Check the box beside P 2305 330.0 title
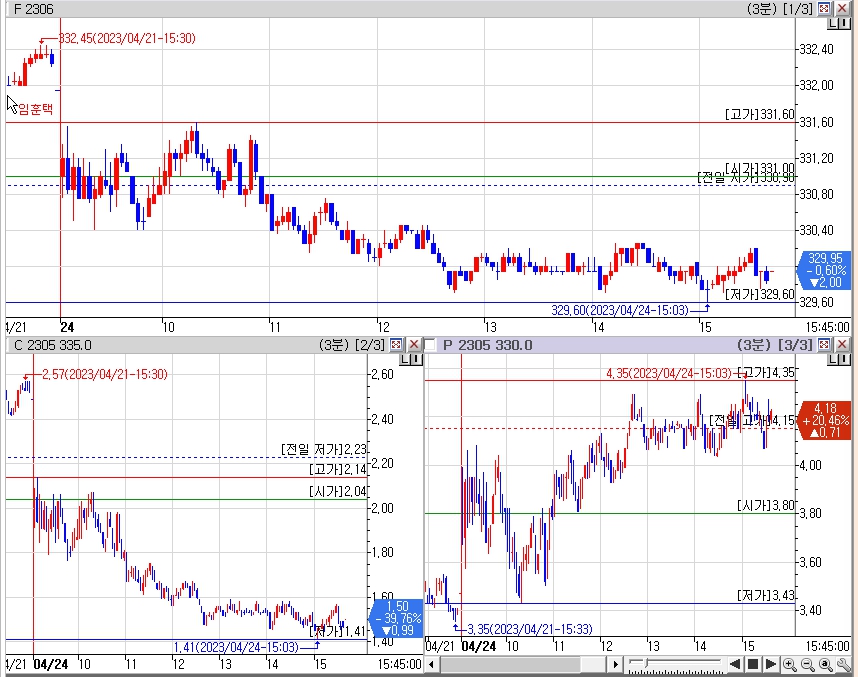Screen dimensions: 858x677 [430, 345]
